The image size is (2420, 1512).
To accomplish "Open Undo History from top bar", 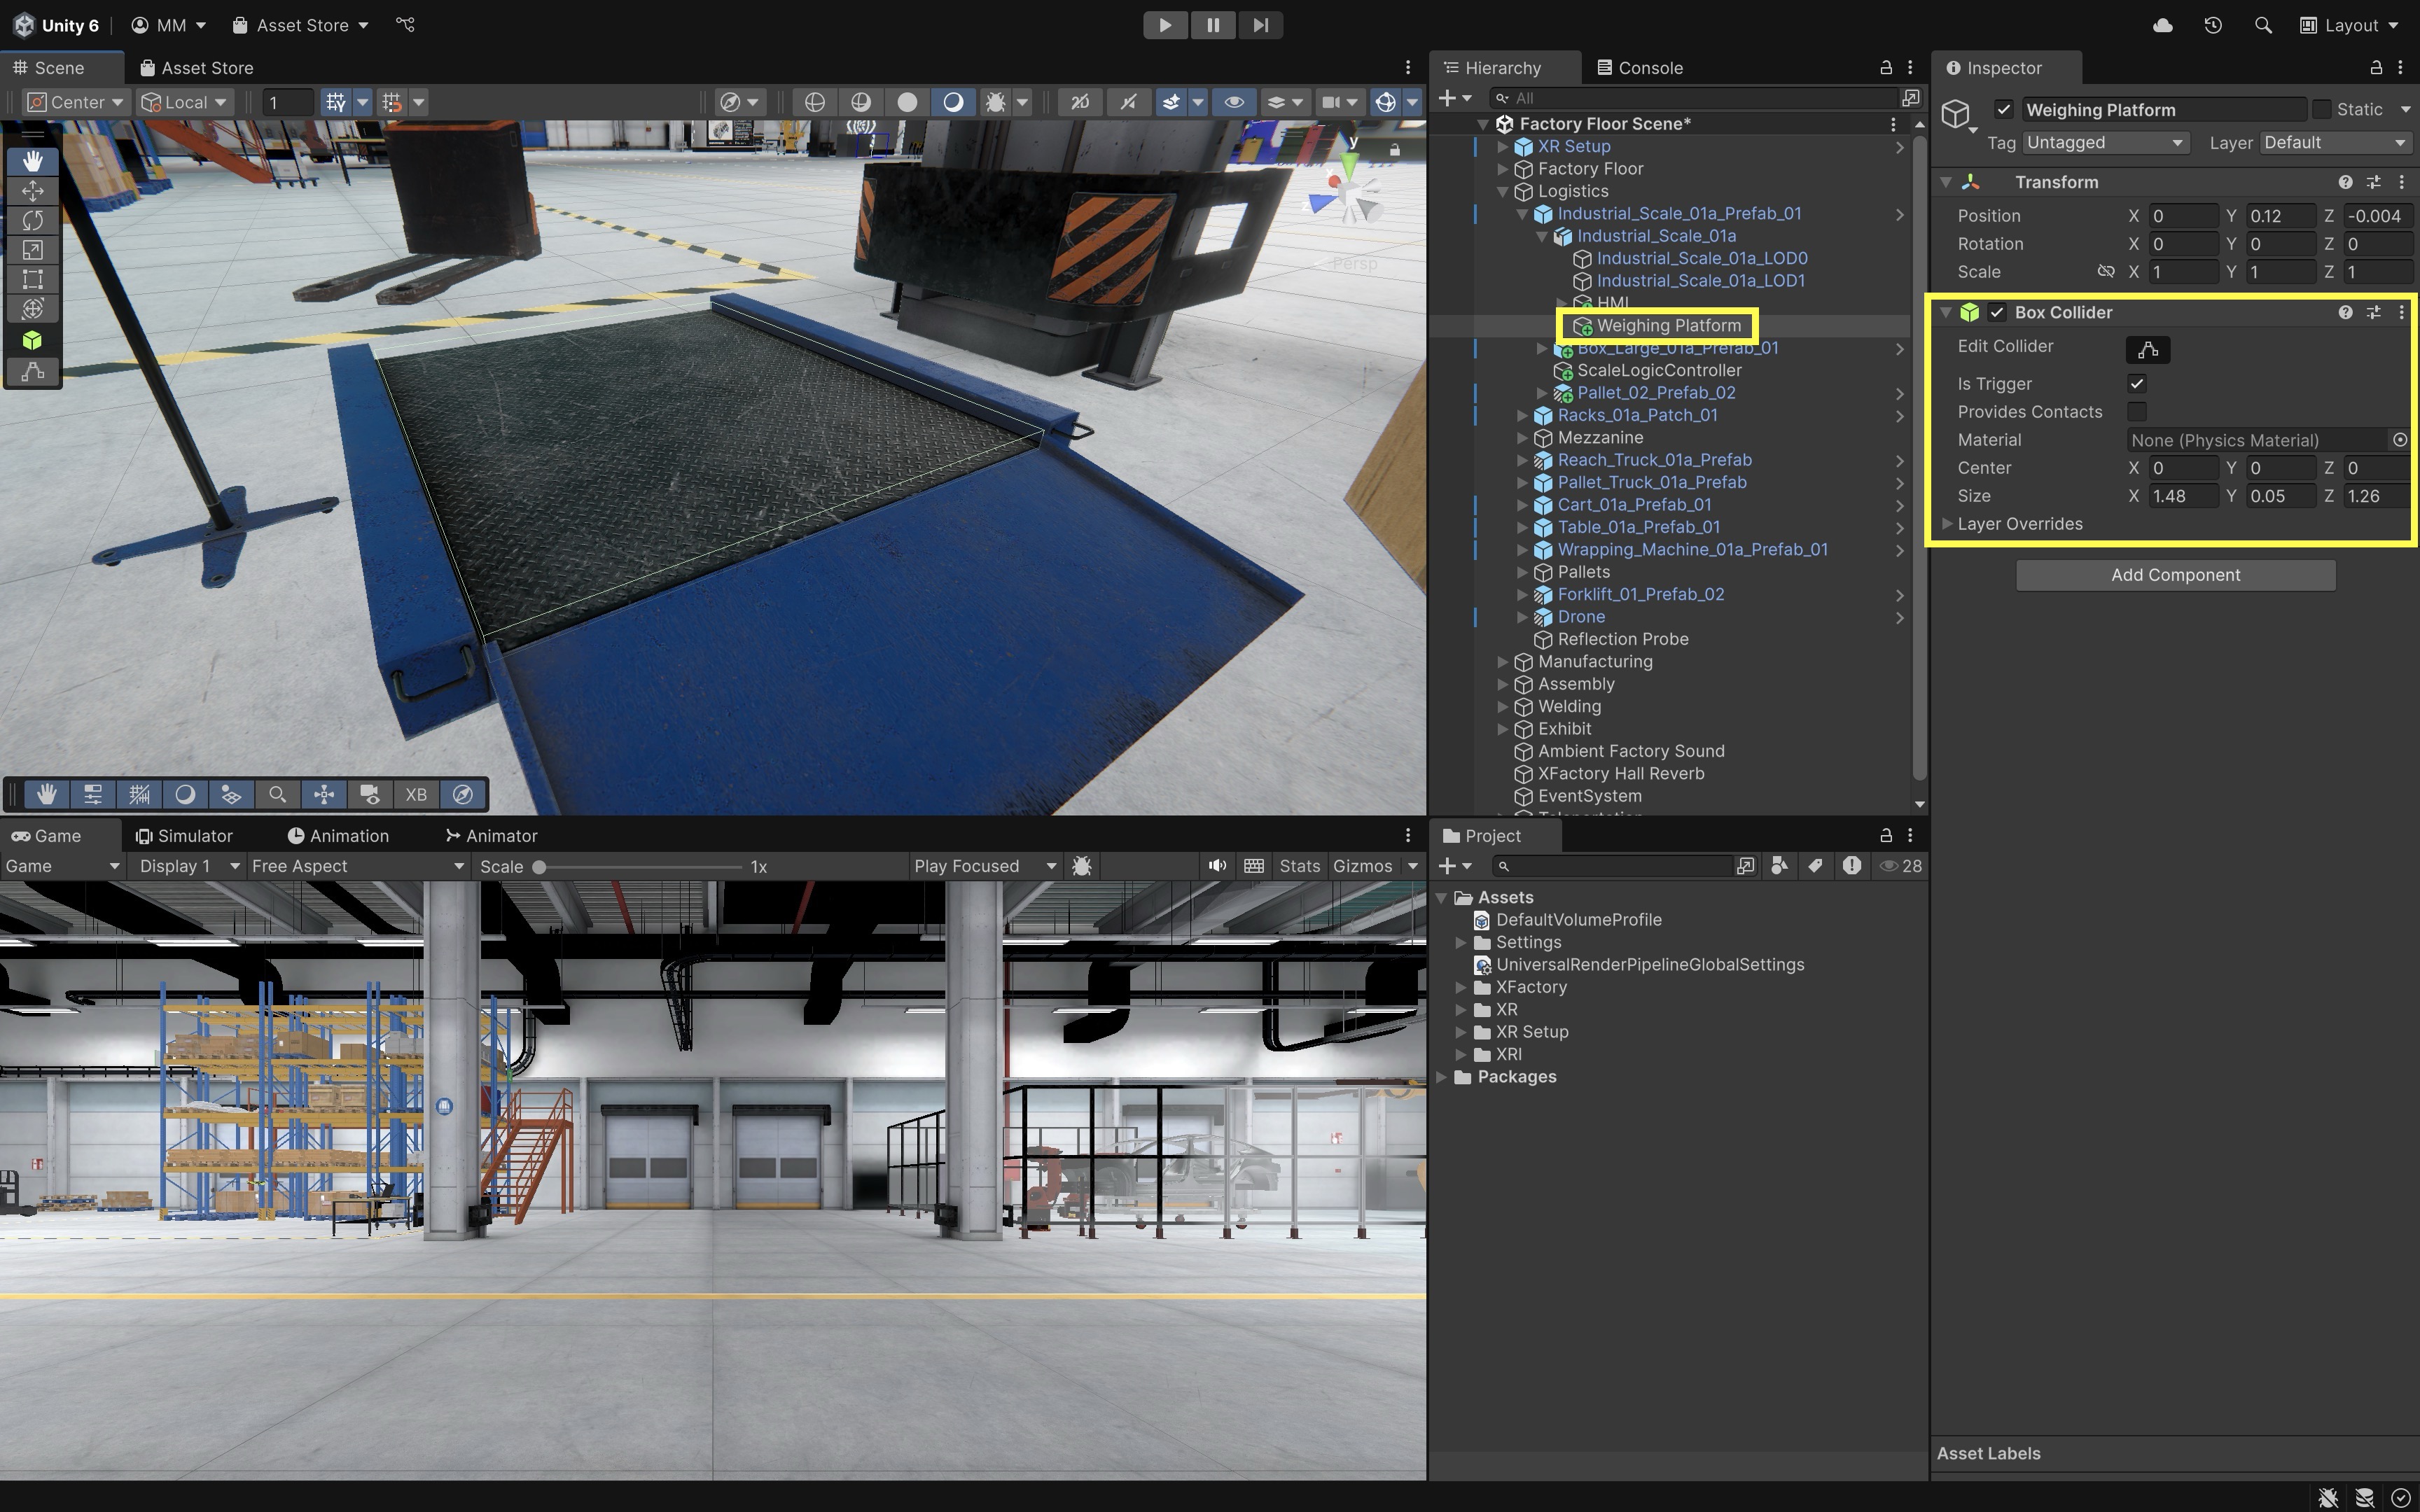I will 2212,25.
